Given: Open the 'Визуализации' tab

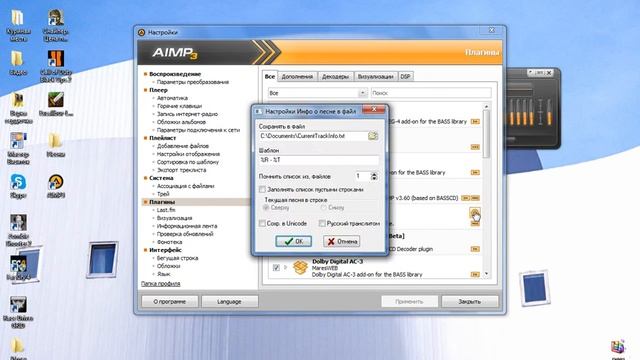Looking at the screenshot, I should click(x=376, y=77).
